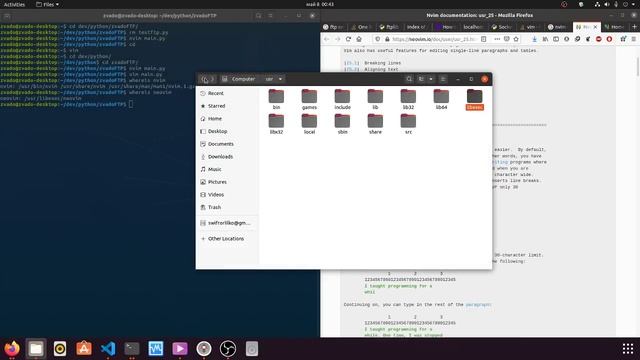
Task: Toggle the Files view mode button
Action: coord(421,79)
